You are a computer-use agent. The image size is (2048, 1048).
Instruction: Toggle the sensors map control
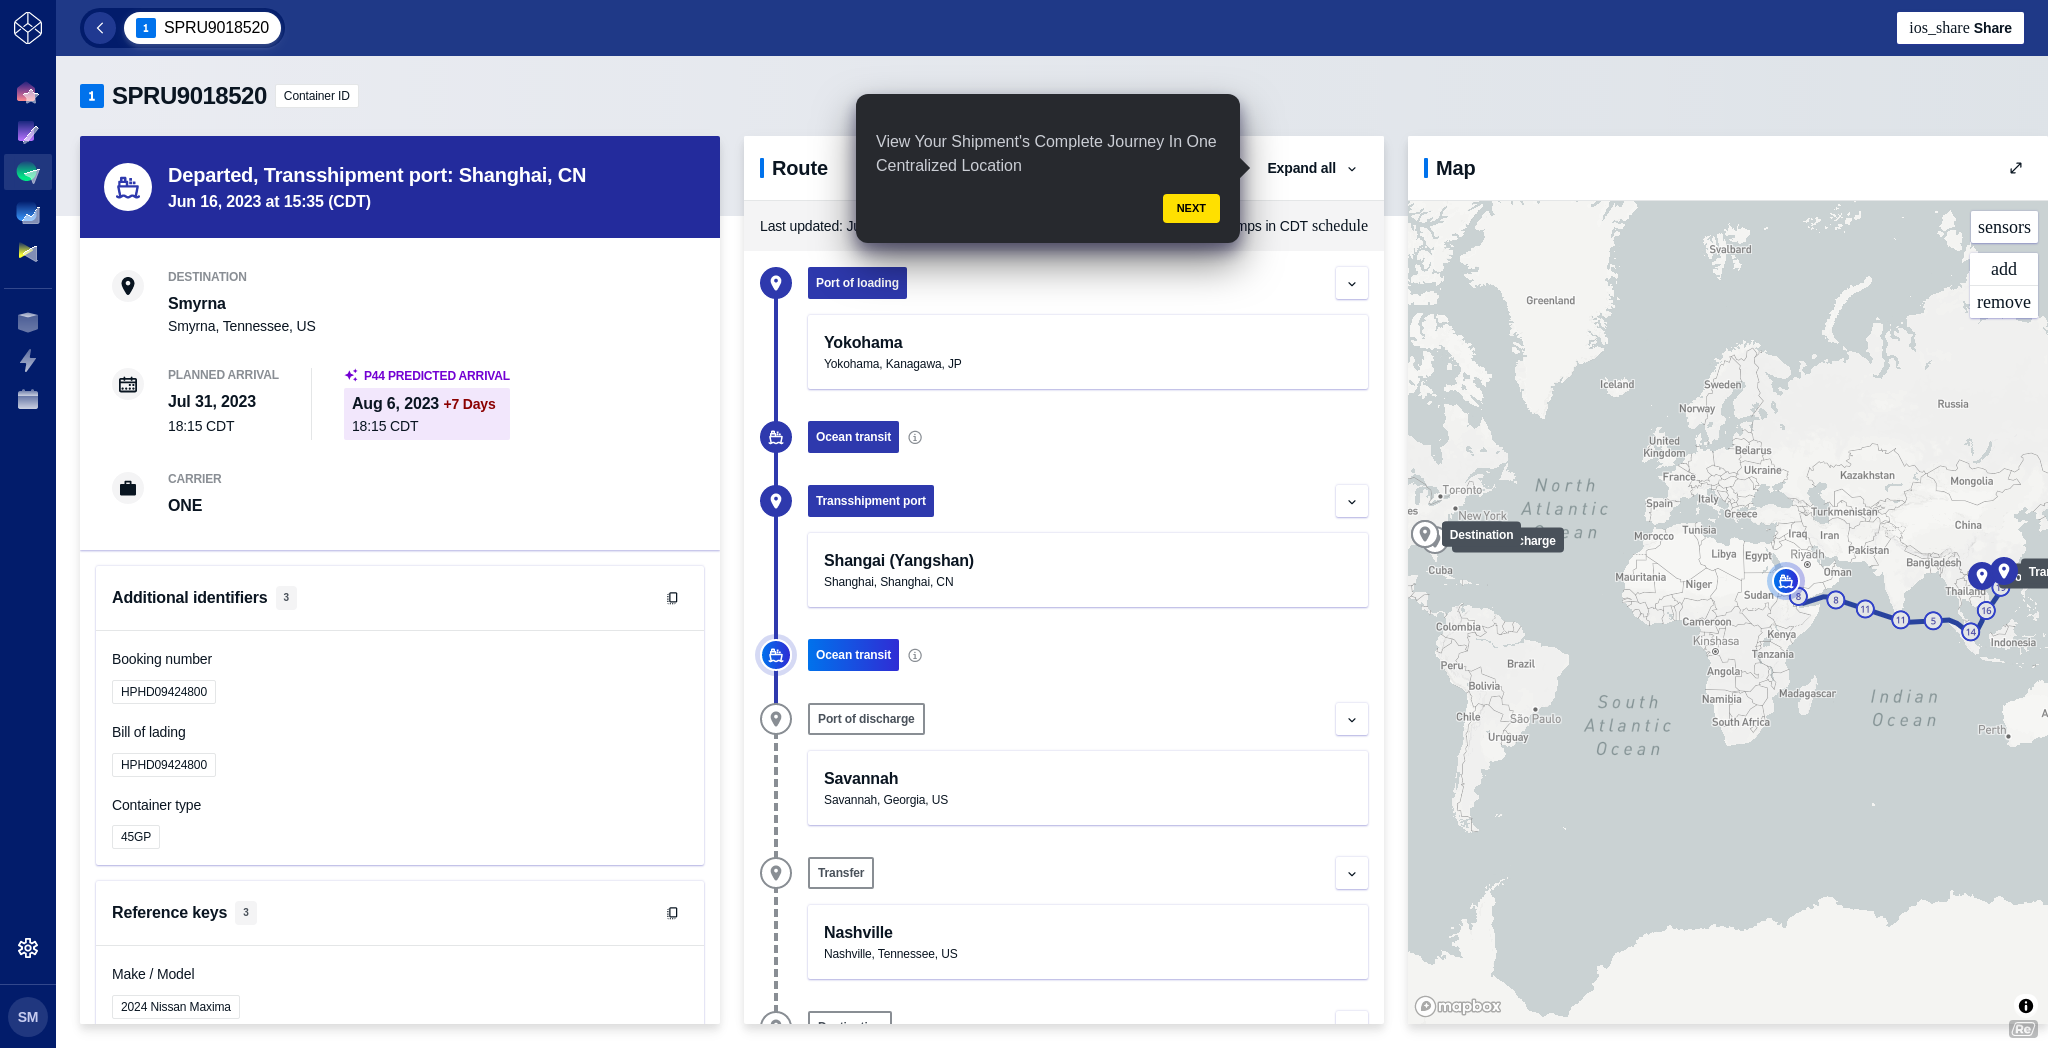point(2003,227)
